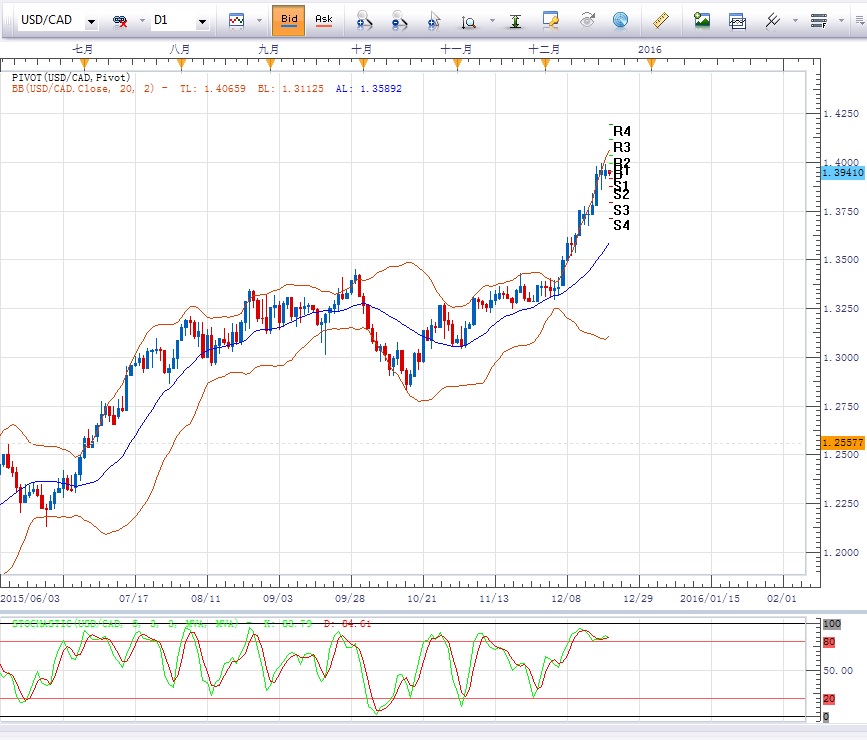Click the zoom out magnifier icon
Viewport: 867px width, 740px height.
[x=398, y=20]
